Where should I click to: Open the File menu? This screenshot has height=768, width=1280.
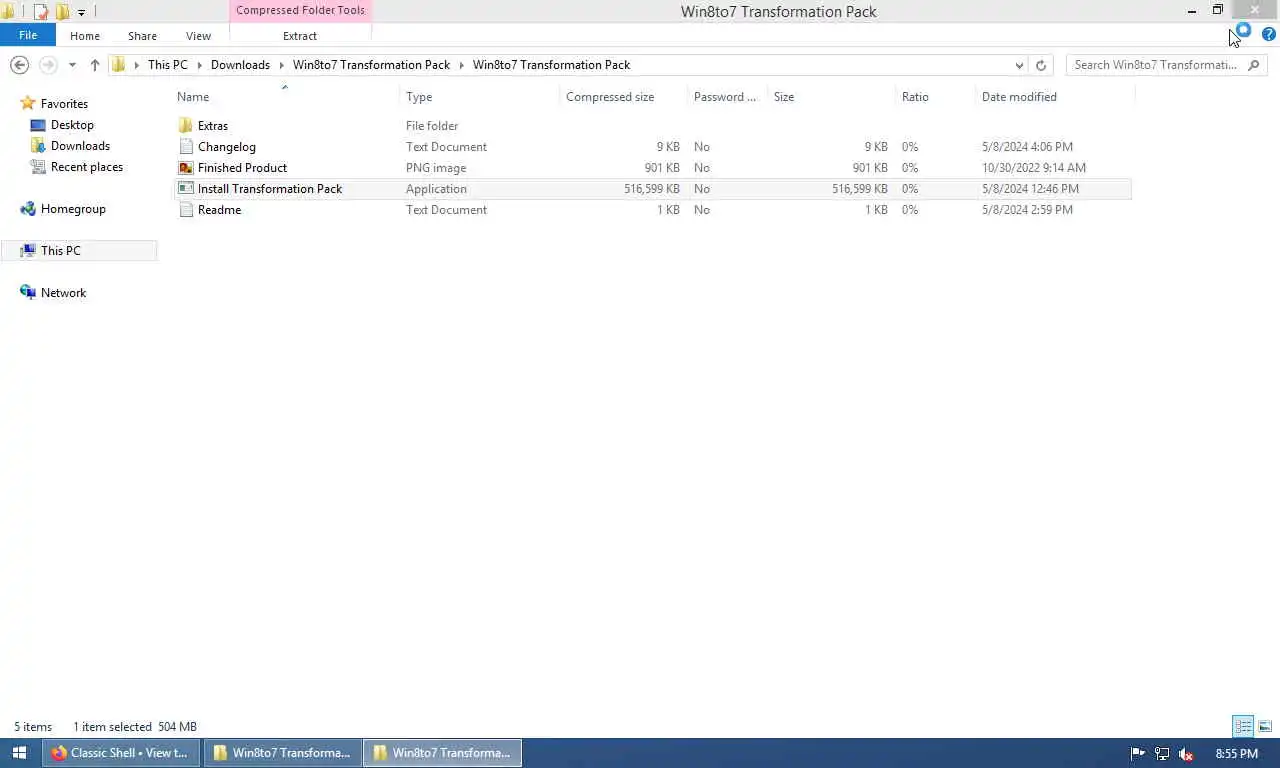tap(28, 35)
